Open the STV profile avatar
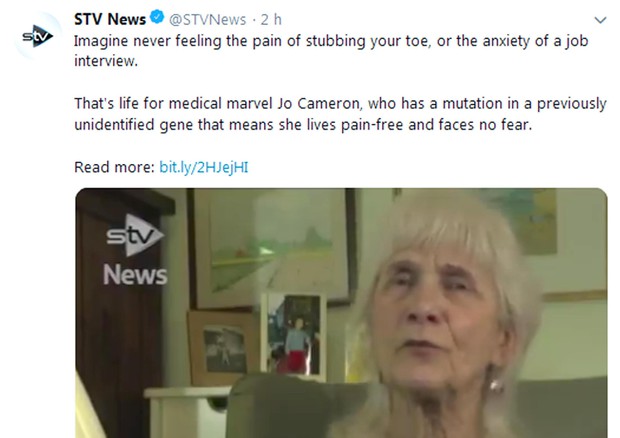The image size is (620, 438). pos(38,36)
